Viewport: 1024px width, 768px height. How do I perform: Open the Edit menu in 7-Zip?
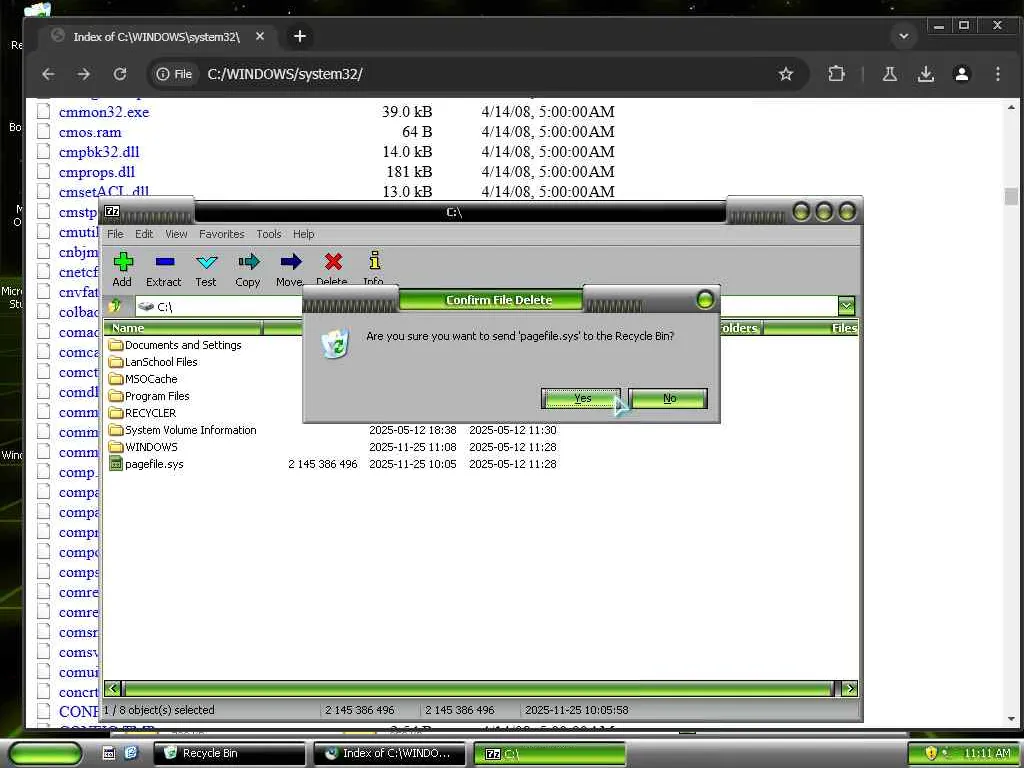click(x=144, y=234)
